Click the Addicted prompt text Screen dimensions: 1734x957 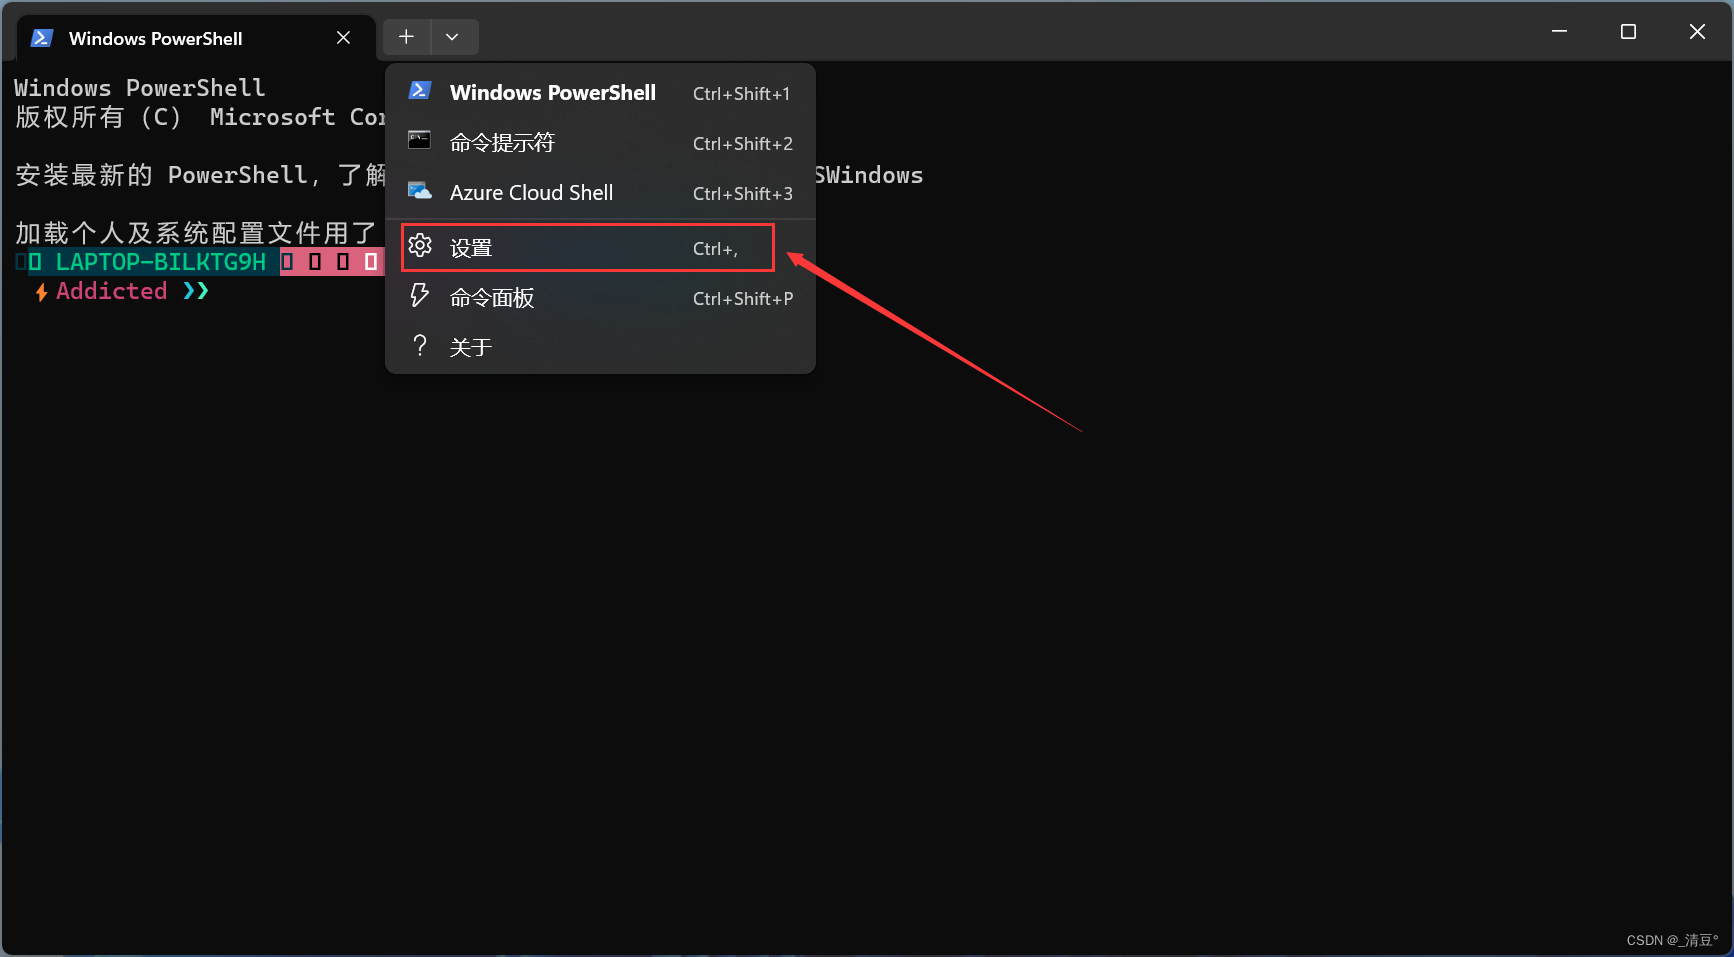111,291
